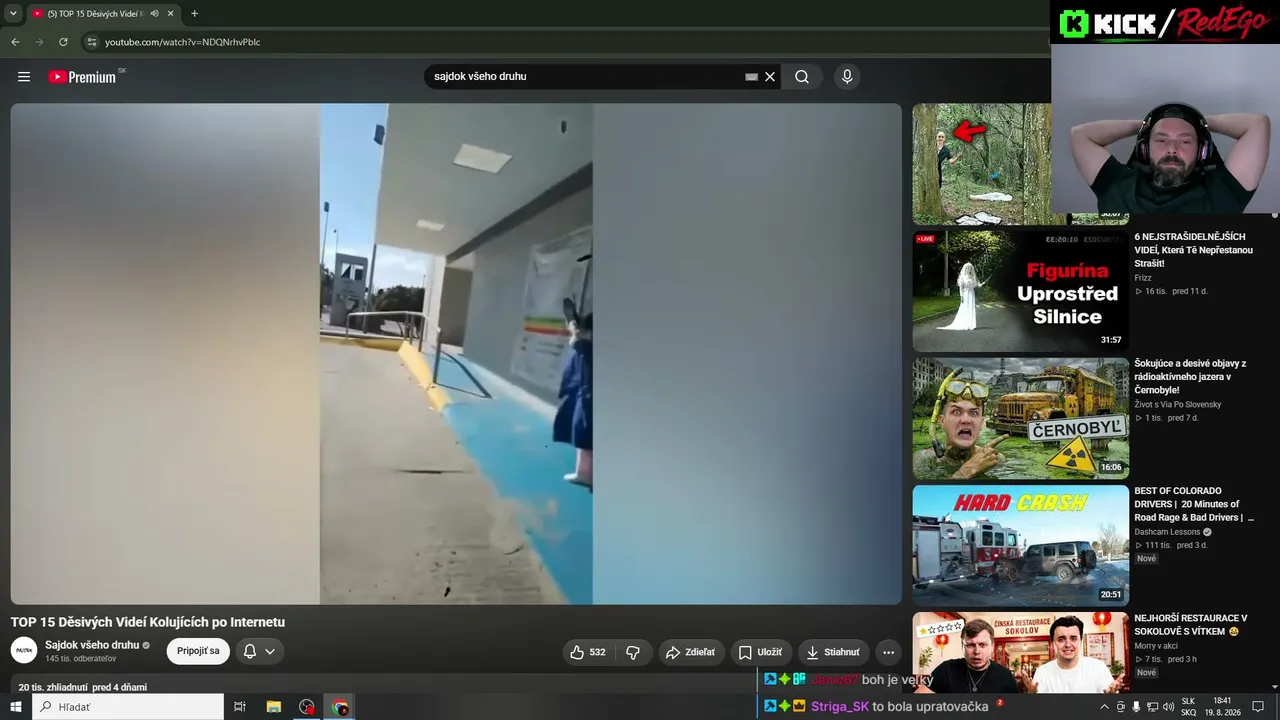
Task: Close the TOP 15 Děsivých Videí tab
Action: [x=171, y=14]
